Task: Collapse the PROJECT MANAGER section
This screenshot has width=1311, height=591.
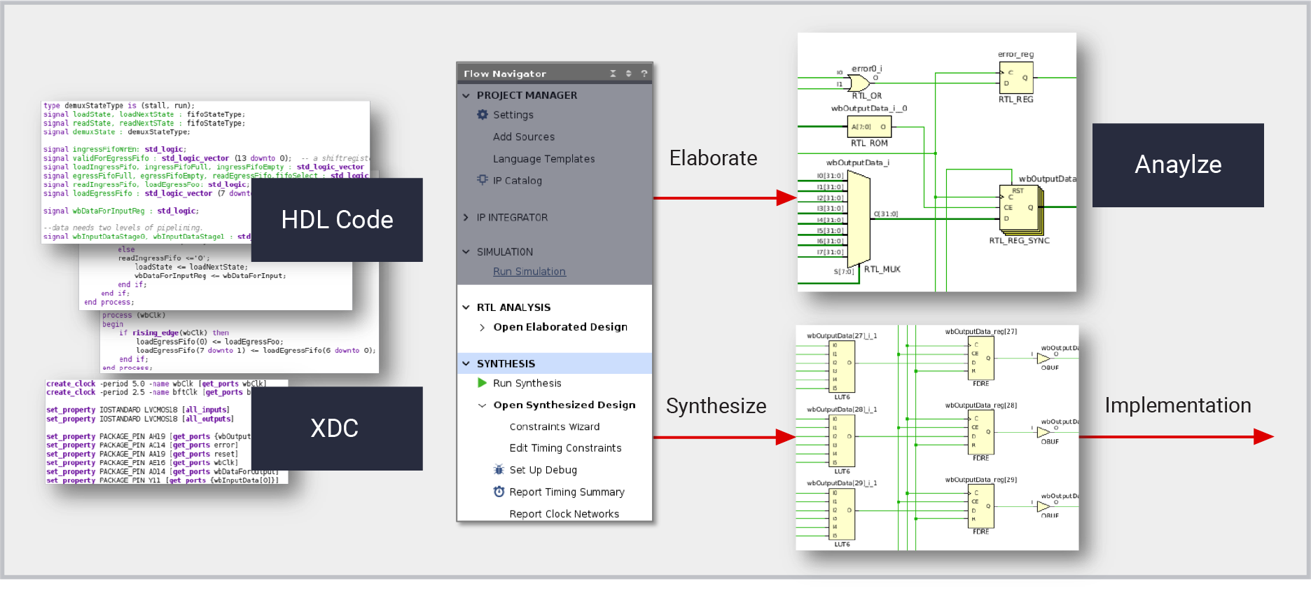Action: pyautogui.click(x=466, y=95)
